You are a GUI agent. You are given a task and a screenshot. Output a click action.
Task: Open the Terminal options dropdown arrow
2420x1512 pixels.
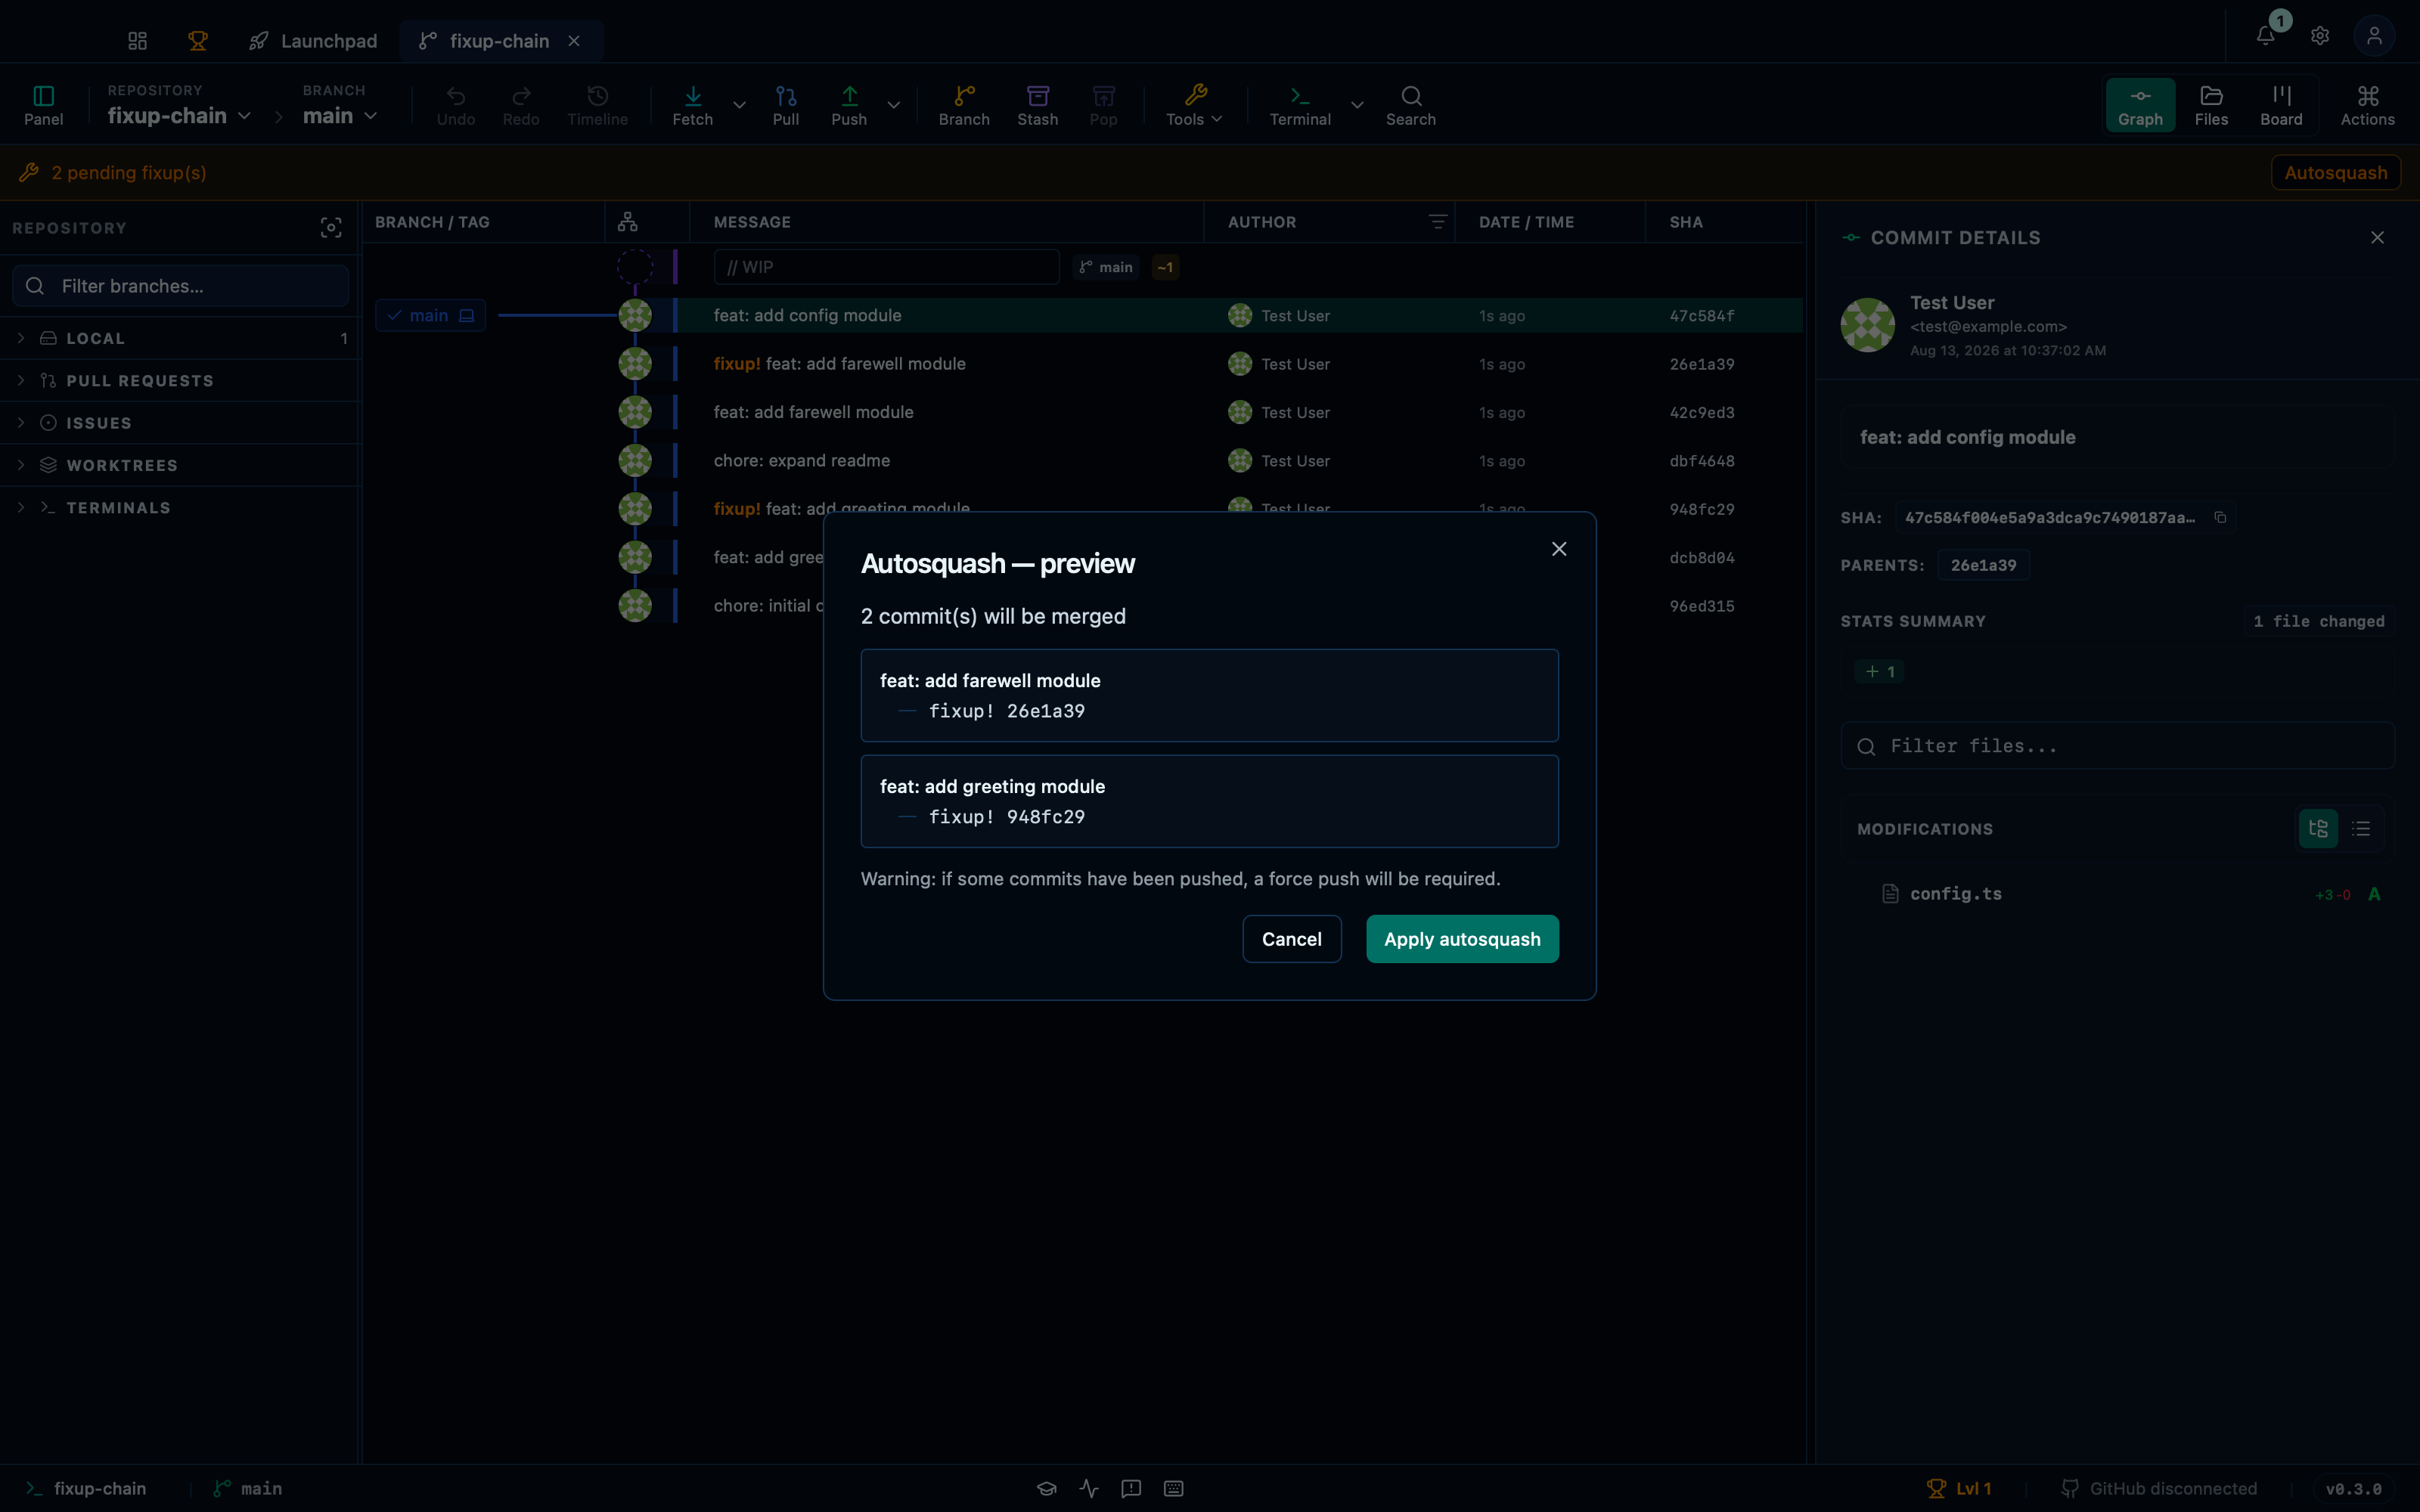tap(1357, 105)
